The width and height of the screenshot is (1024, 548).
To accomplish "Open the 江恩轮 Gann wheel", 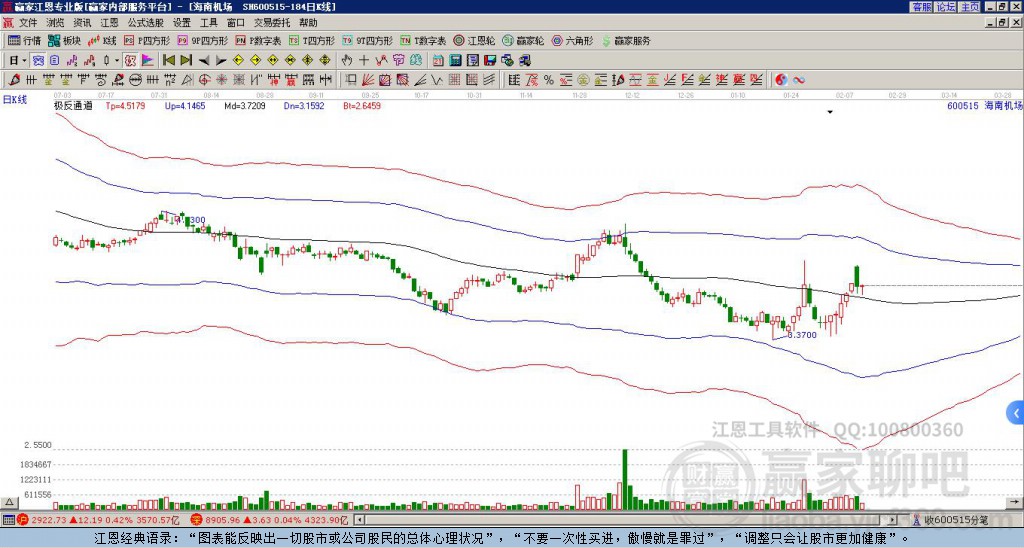I will pos(475,40).
